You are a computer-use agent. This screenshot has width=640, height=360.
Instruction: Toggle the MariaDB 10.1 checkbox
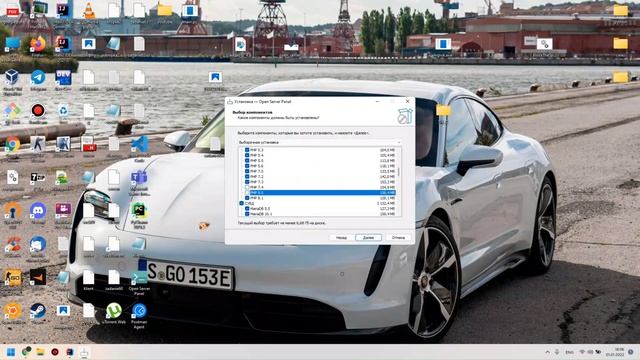[247, 213]
